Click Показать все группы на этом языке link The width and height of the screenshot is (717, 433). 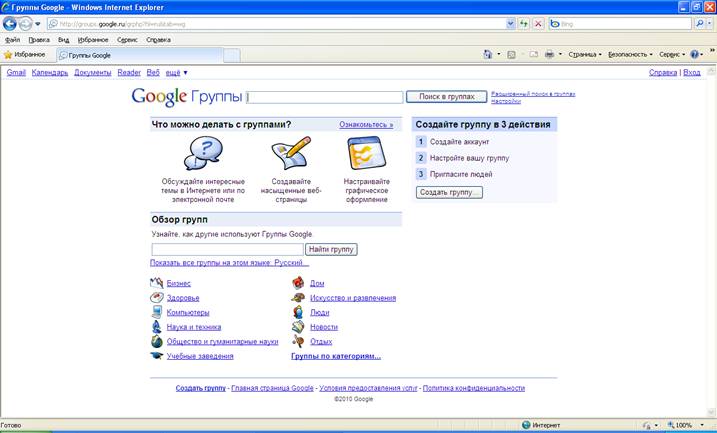pyautogui.click(x=230, y=263)
